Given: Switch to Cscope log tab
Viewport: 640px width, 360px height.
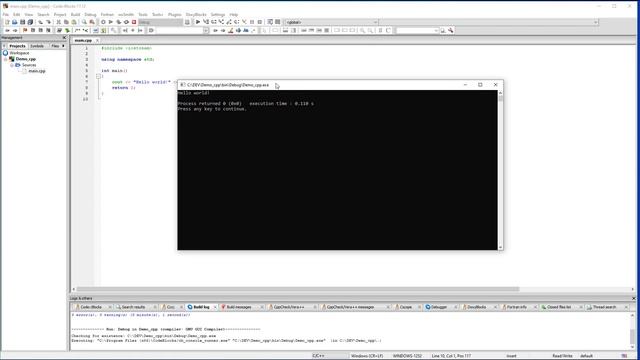Looking at the screenshot, I should click(x=405, y=307).
